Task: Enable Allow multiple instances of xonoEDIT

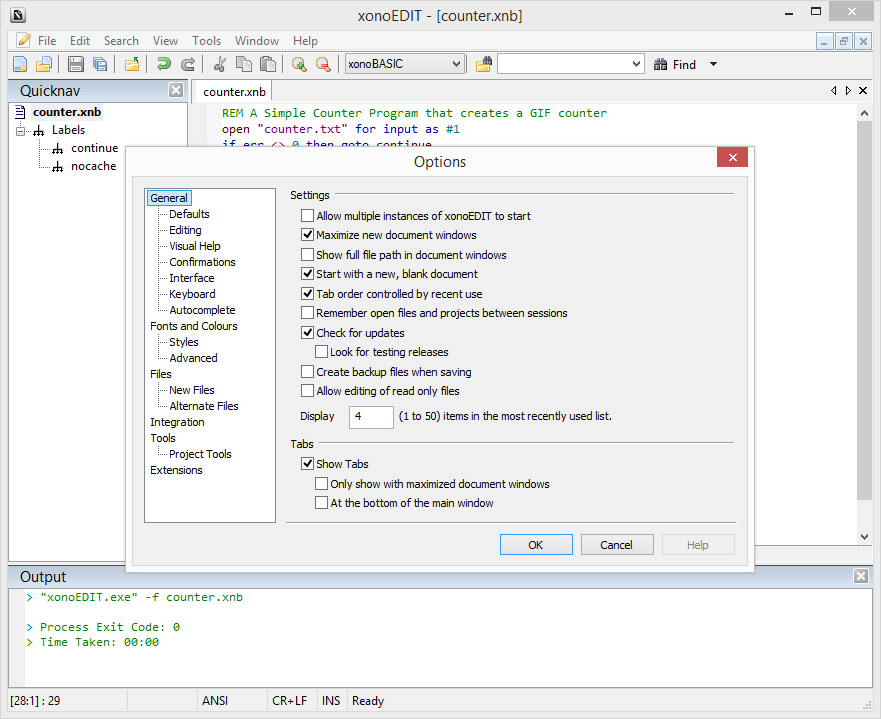Action: pyautogui.click(x=307, y=215)
